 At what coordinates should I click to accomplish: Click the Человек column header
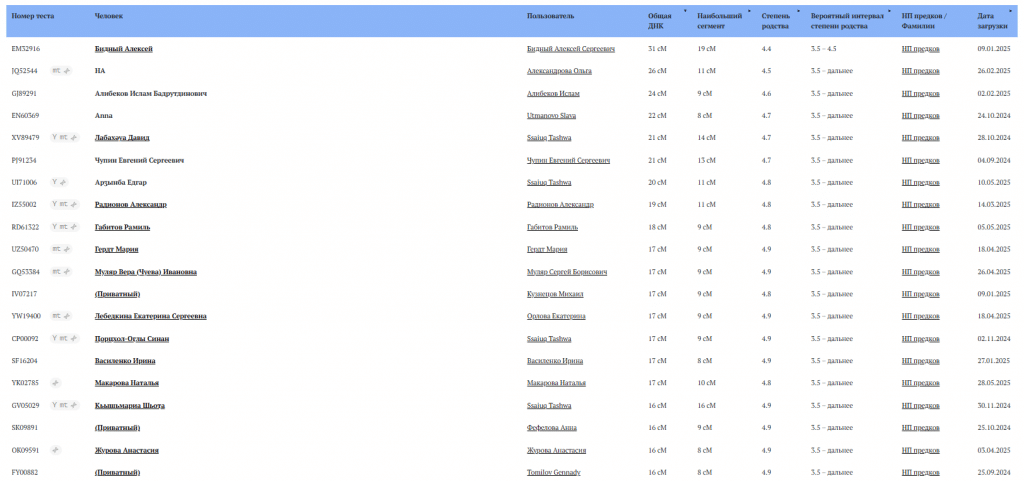coord(110,17)
